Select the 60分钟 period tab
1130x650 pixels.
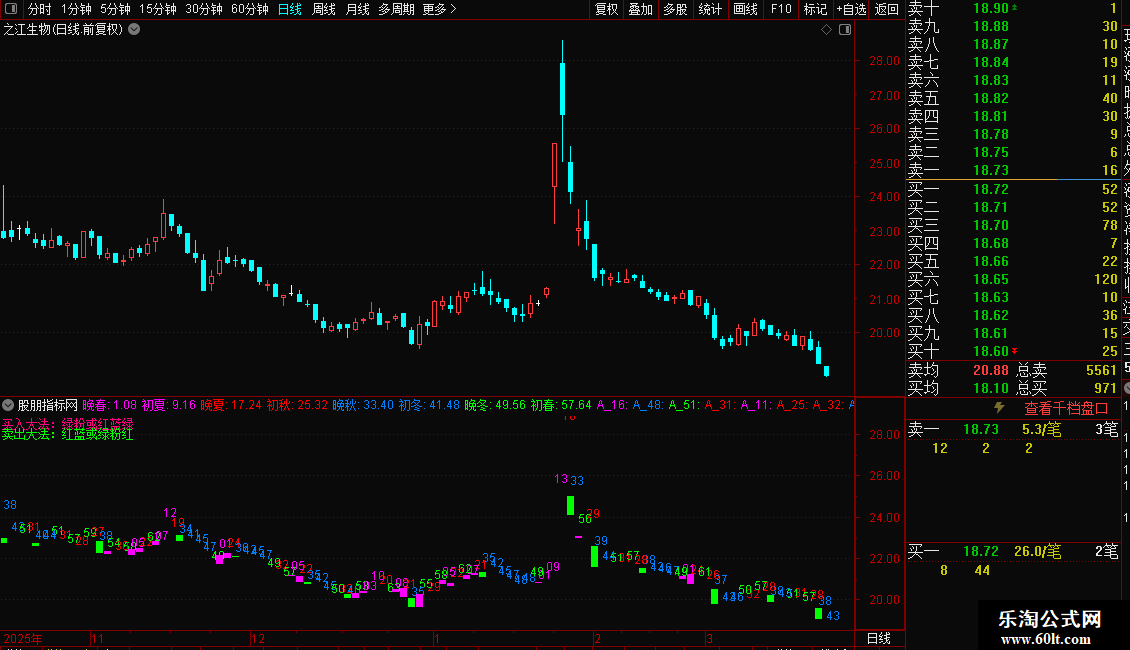tap(249, 9)
